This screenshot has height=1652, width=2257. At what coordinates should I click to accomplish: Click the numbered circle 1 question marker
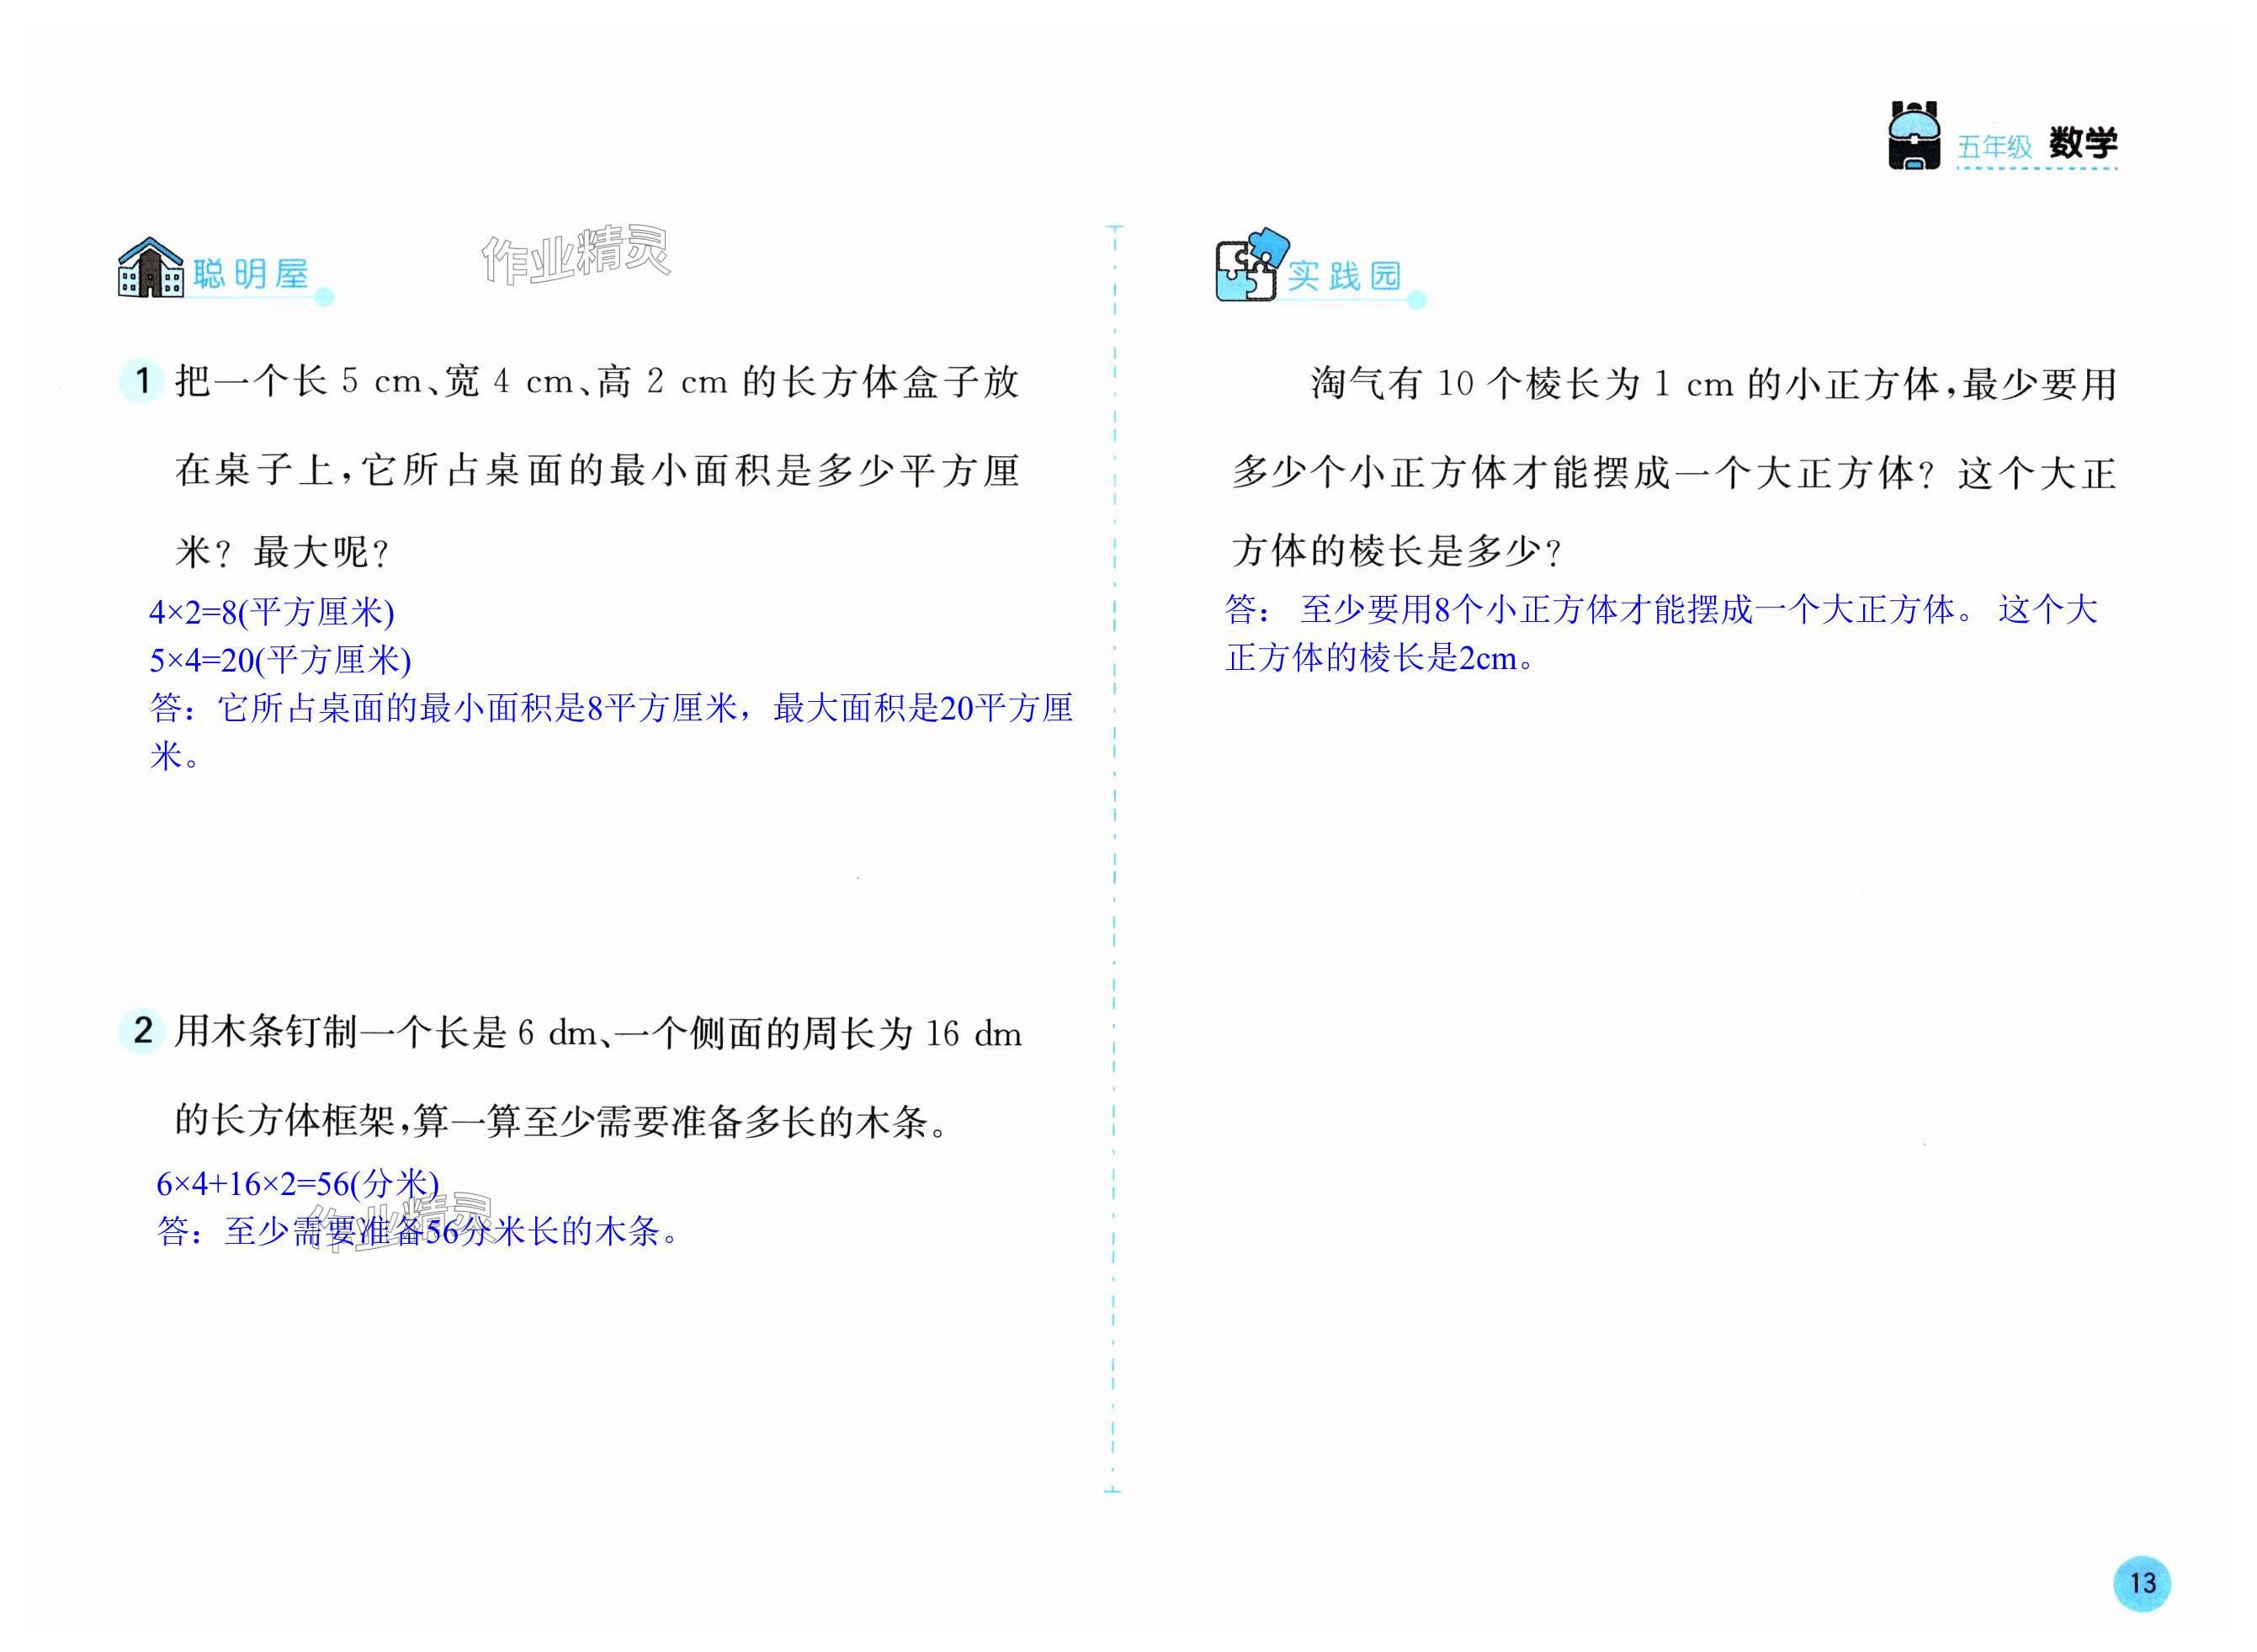coord(142,381)
